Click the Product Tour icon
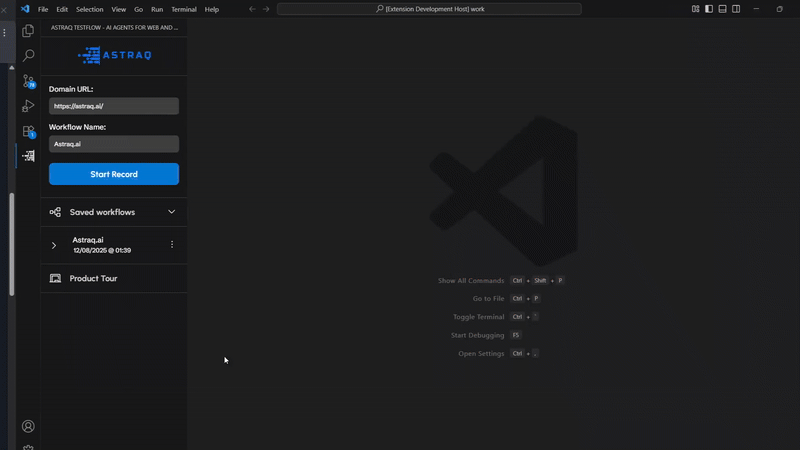Image resolution: width=800 pixels, height=450 pixels. (55, 278)
